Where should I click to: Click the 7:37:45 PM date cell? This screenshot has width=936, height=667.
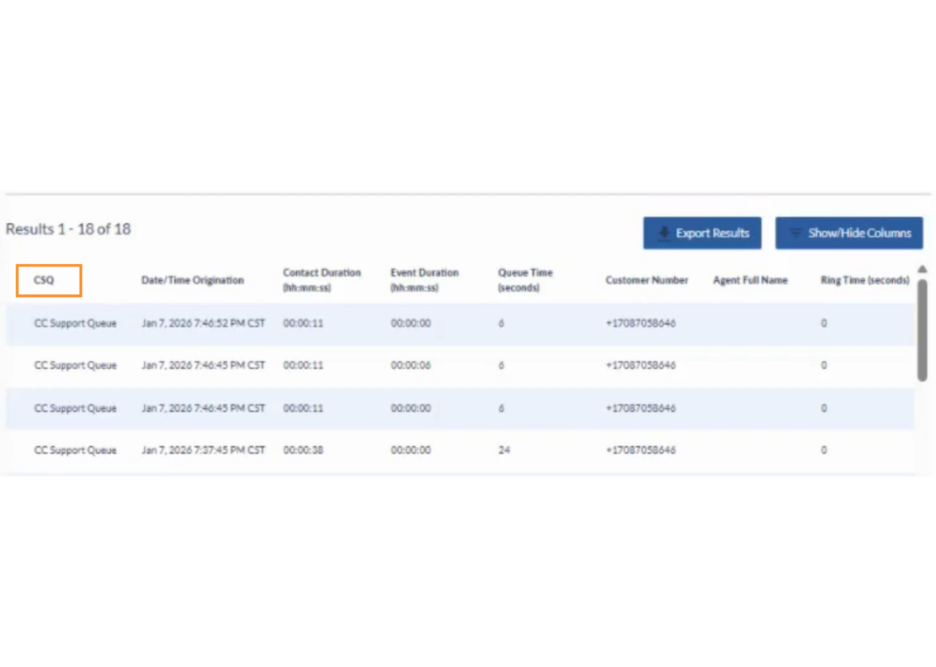(203, 451)
